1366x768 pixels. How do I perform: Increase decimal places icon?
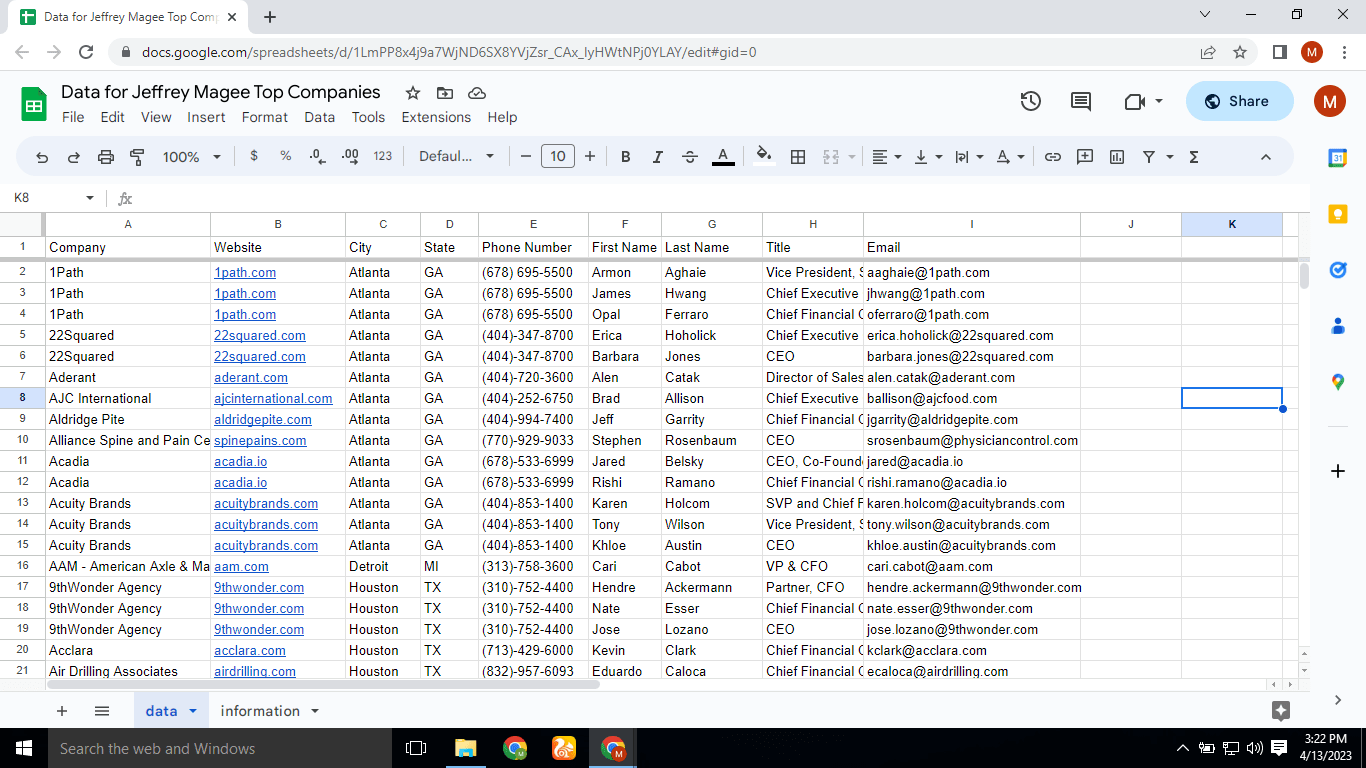[x=350, y=156]
